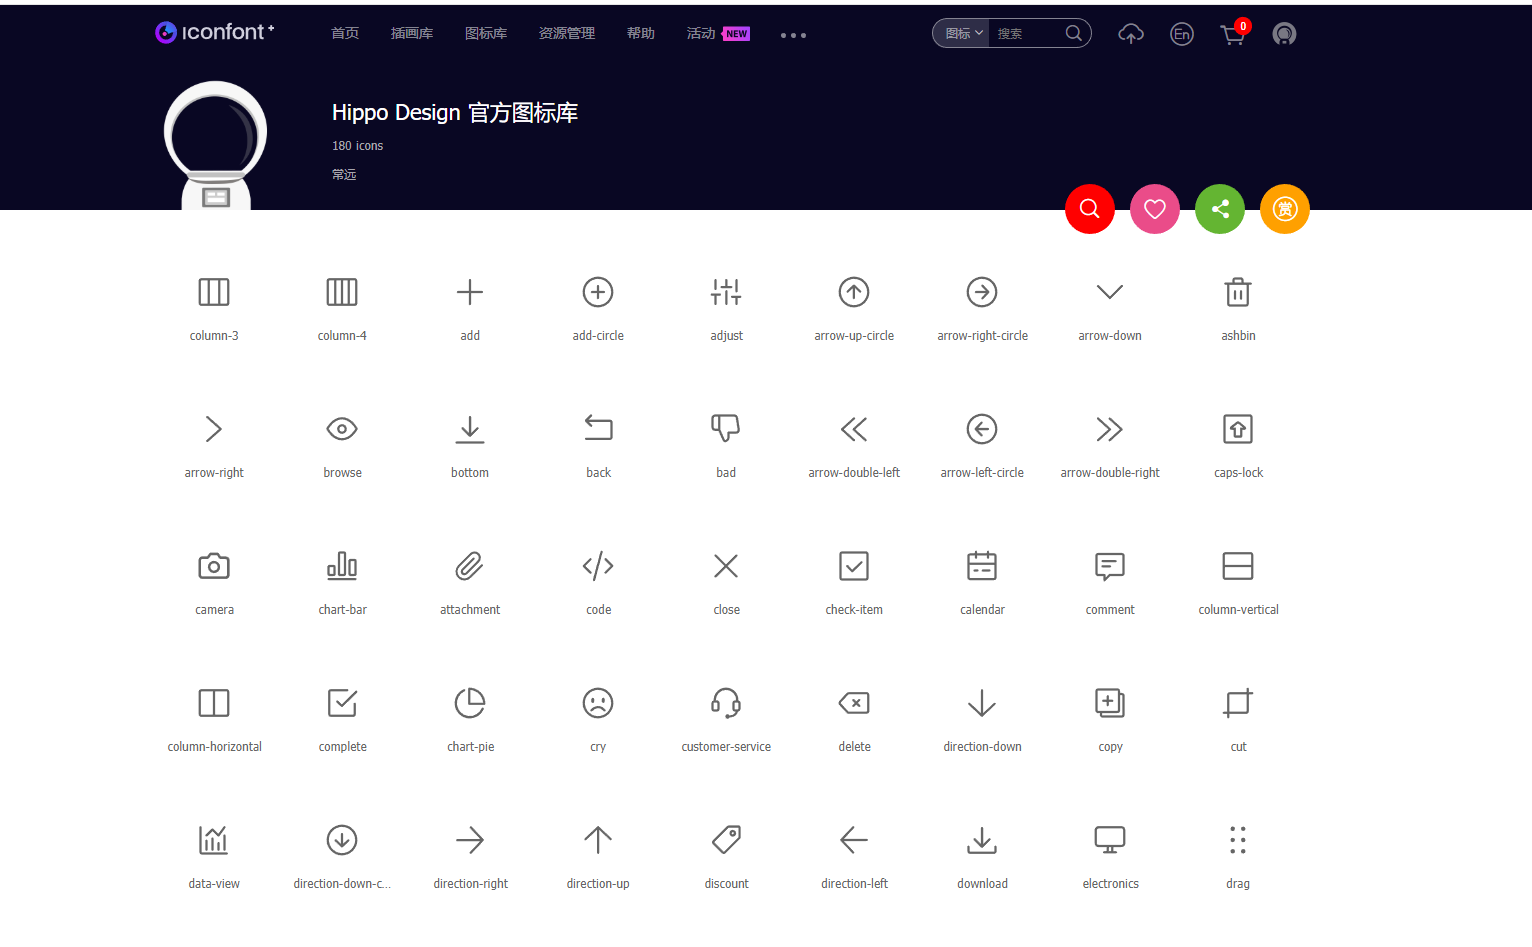
Task: Pick the copy icon
Action: point(1110,703)
